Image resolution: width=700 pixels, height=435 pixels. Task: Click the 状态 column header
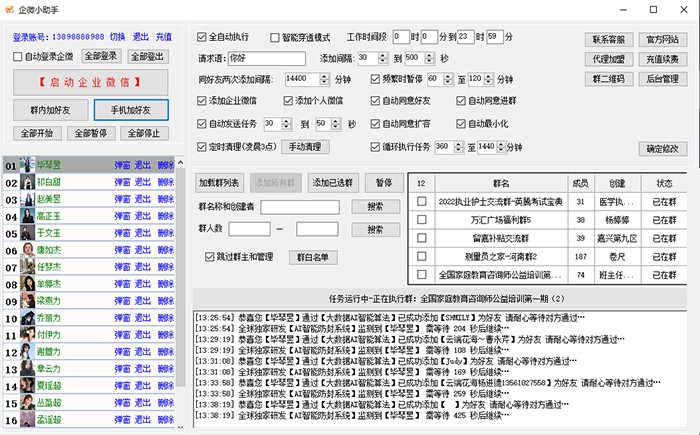pos(664,184)
